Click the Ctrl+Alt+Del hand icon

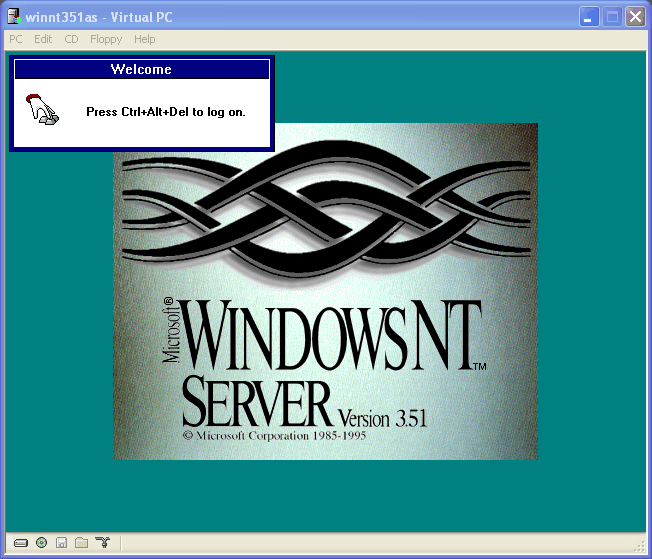(42, 109)
